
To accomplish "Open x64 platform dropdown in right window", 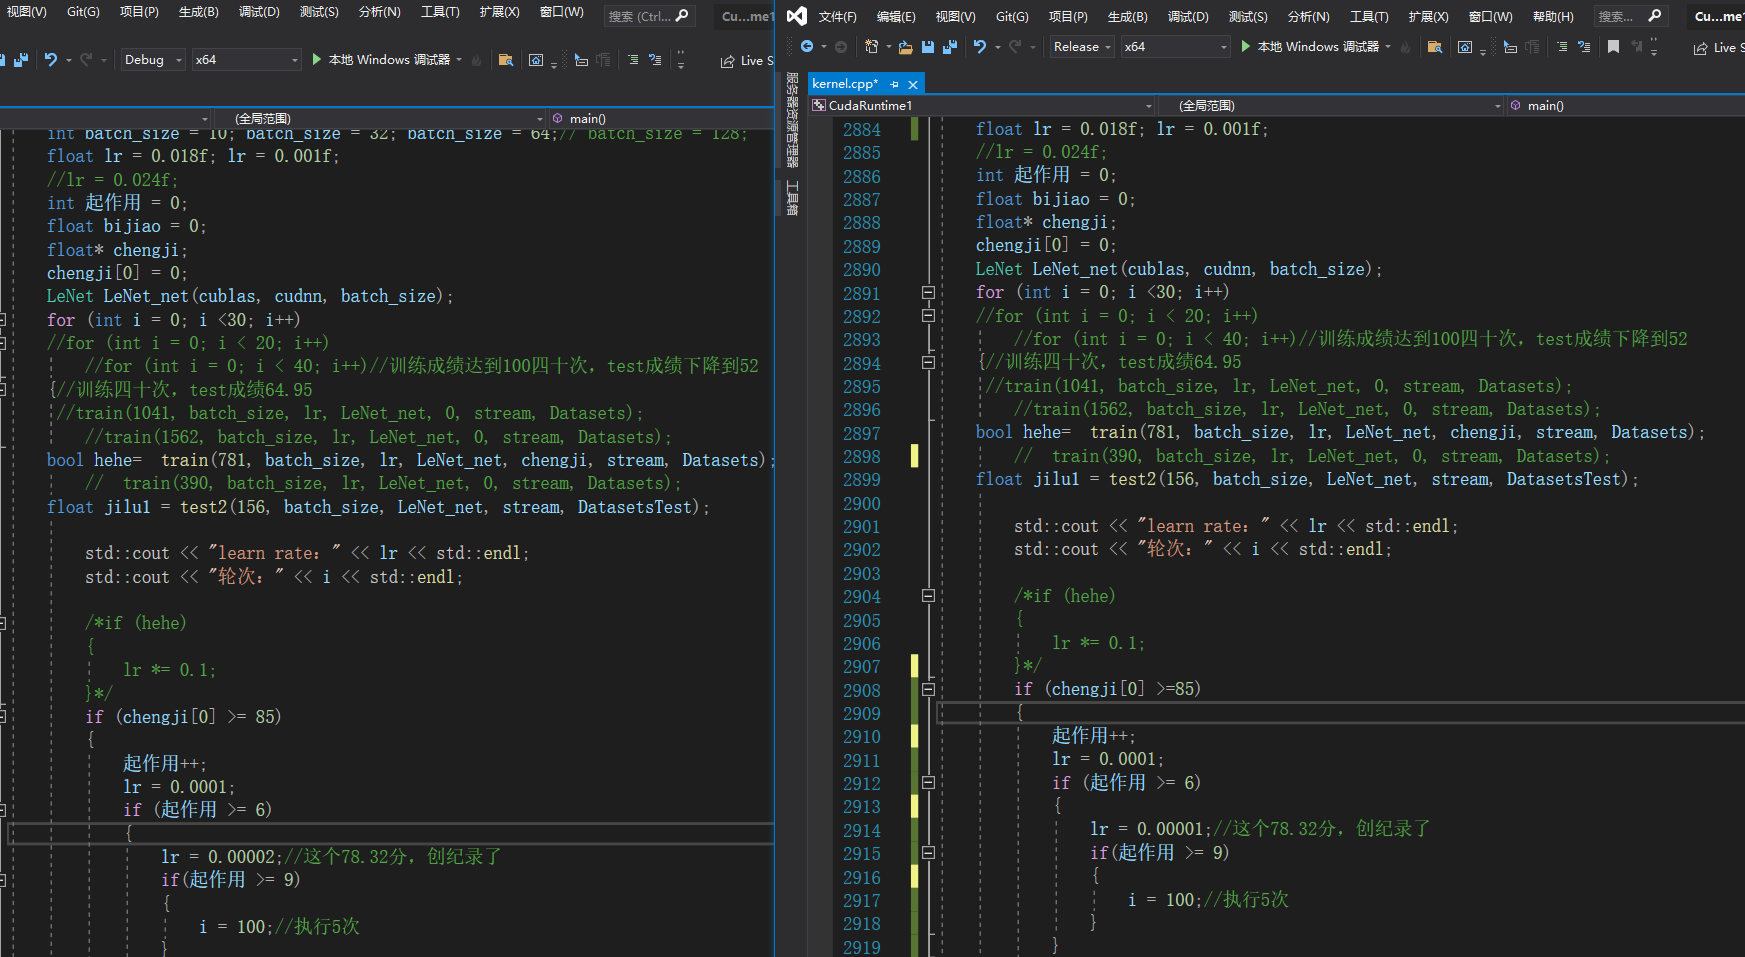I will [1176, 47].
